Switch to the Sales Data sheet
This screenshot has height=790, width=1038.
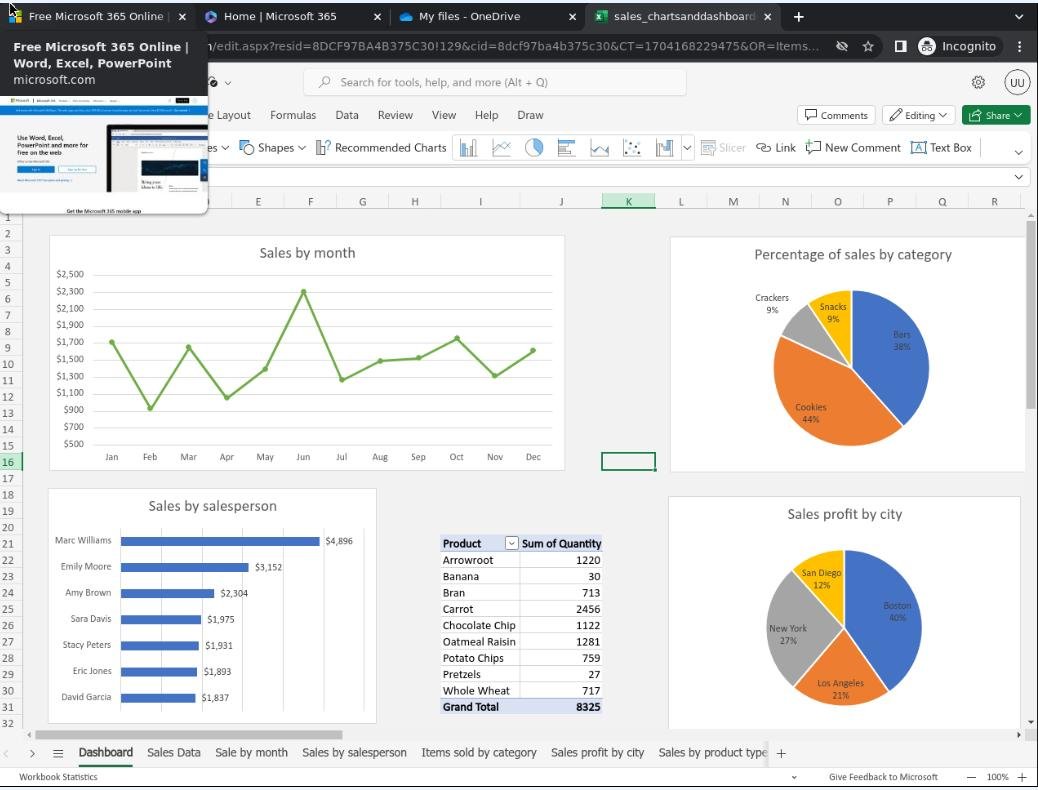click(173, 752)
